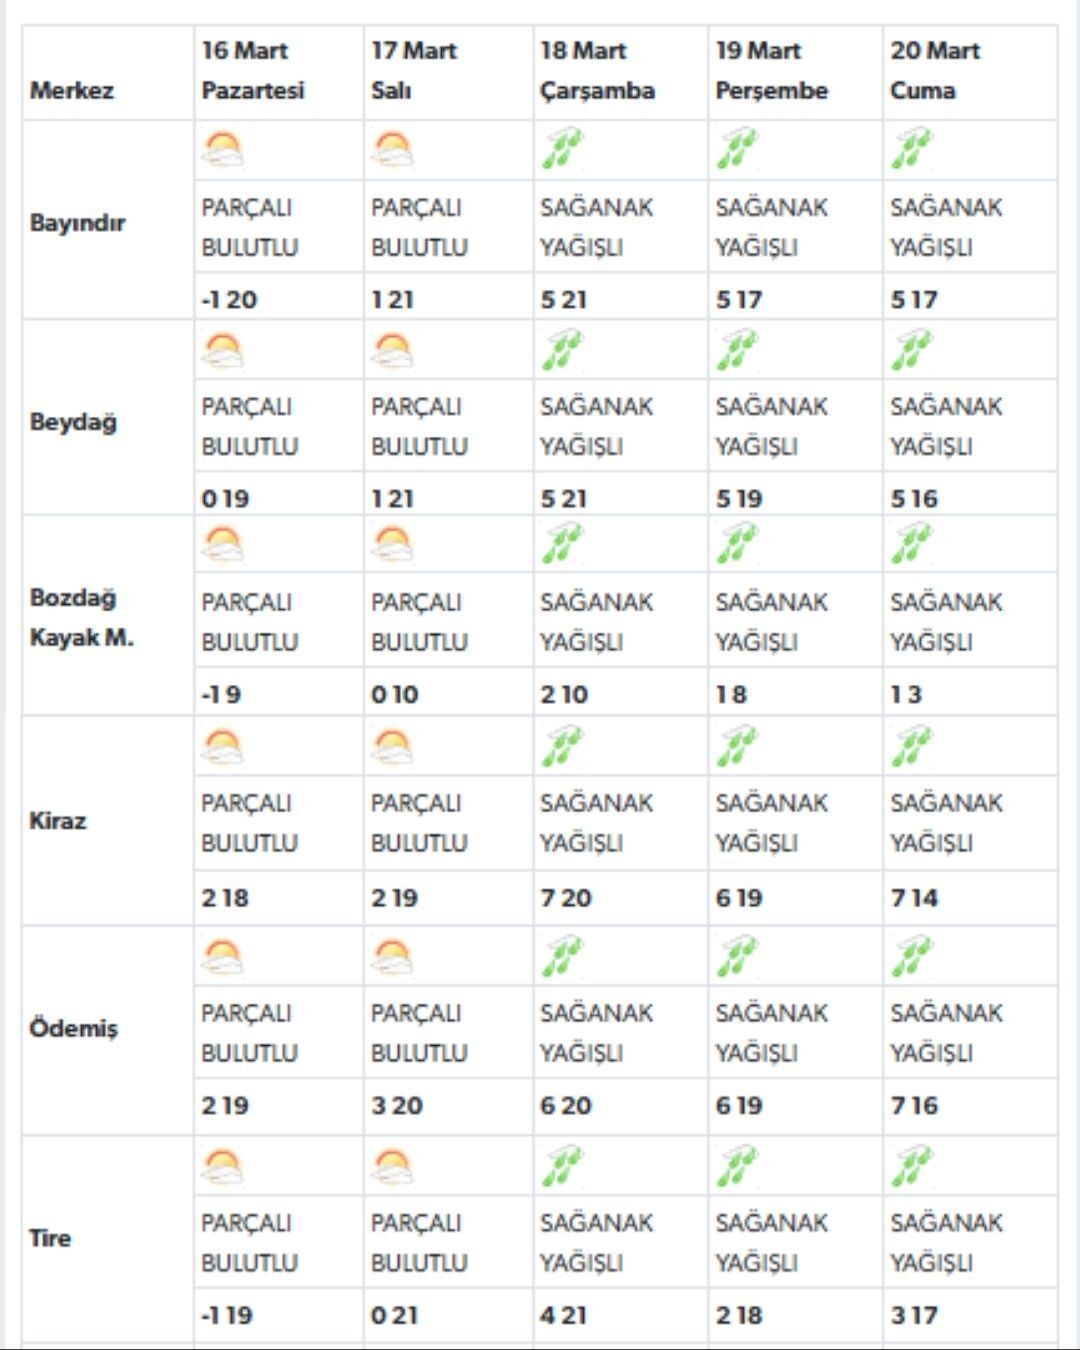This screenshot has width=1080, height=1350.
Task: Click Kiraz's rain shower icon for 20 Mart
Action: pos(911,747)
